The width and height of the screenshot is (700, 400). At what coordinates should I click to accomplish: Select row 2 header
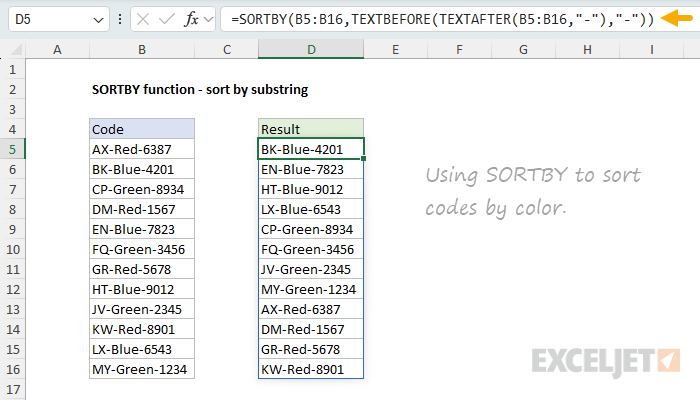[x=12, y=89]
